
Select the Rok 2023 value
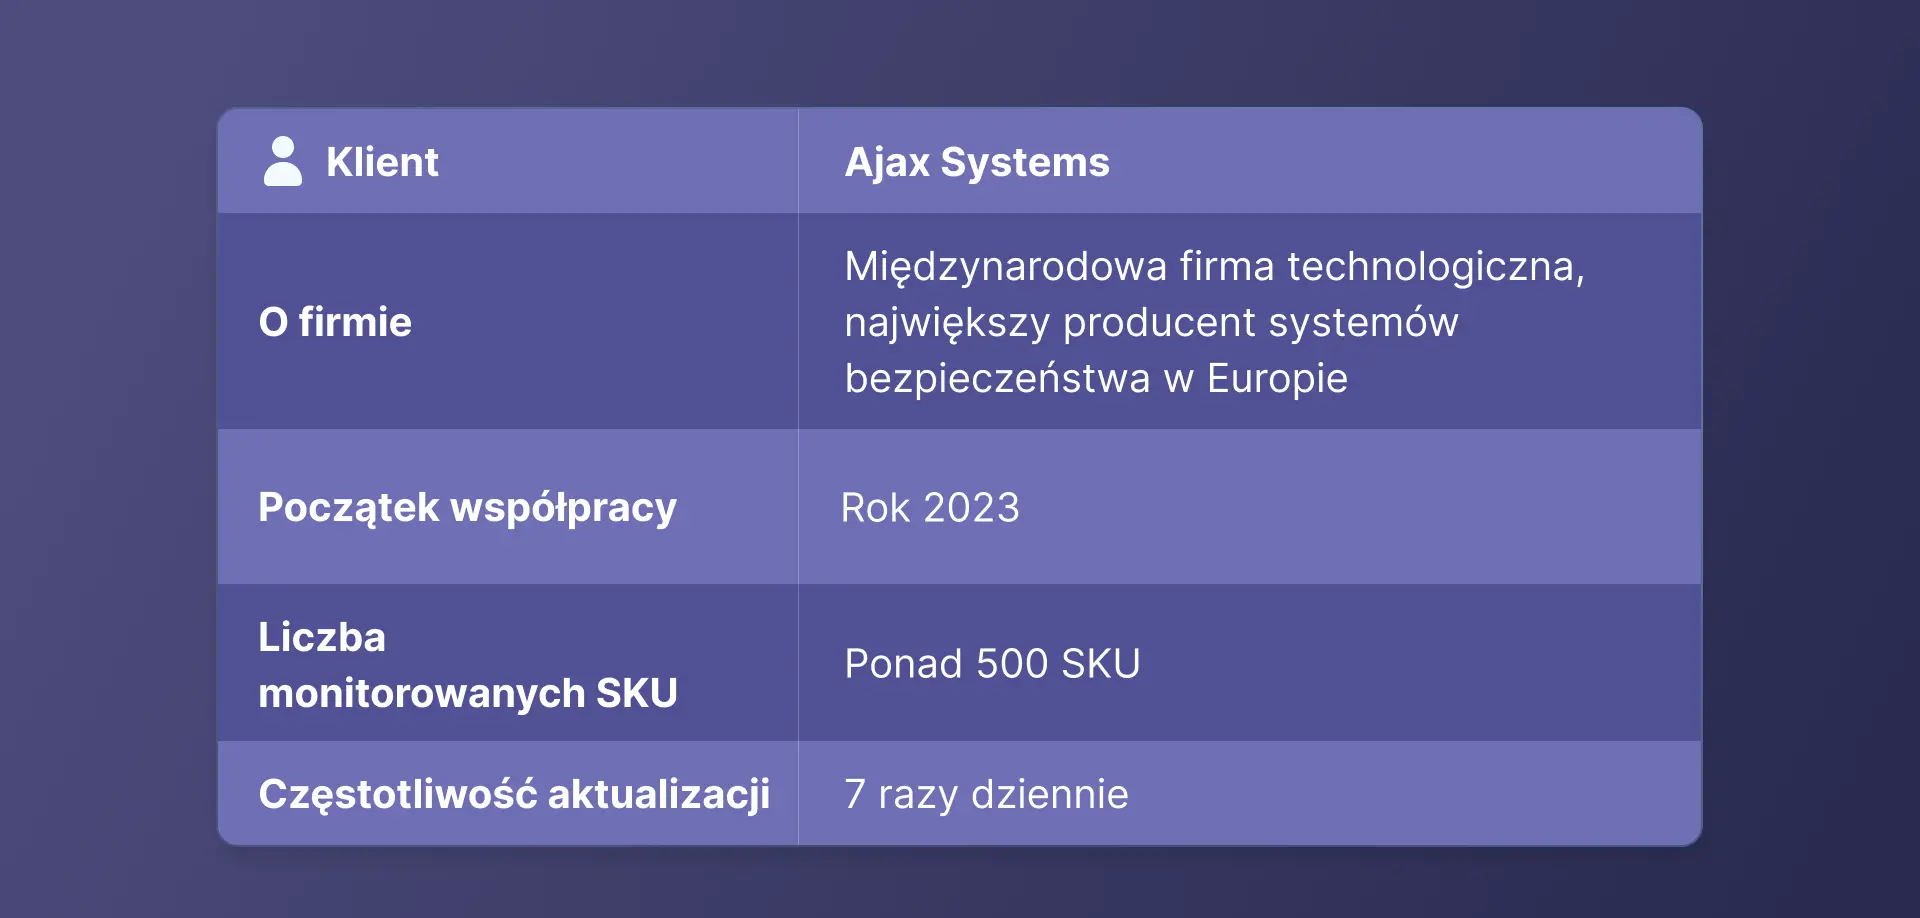coord(930,508)
